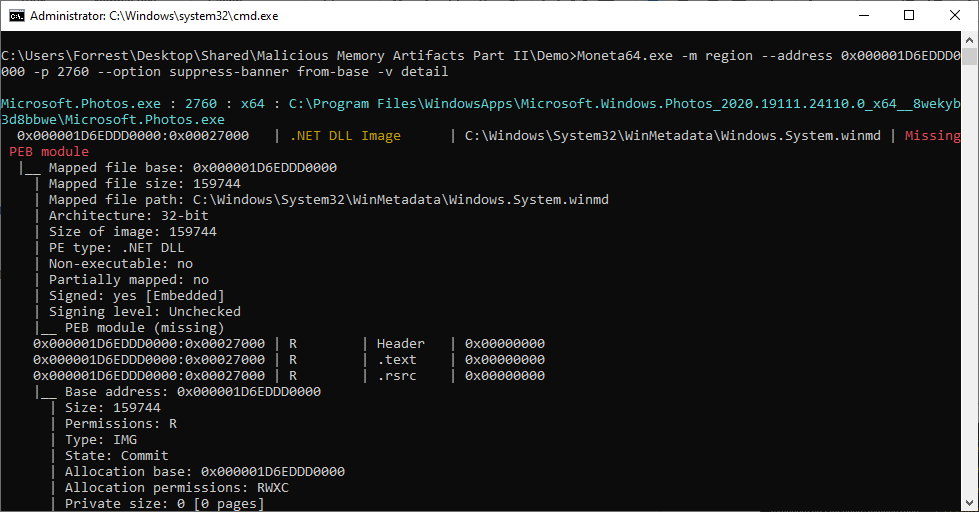Click the .text section row

coord(289,360)
